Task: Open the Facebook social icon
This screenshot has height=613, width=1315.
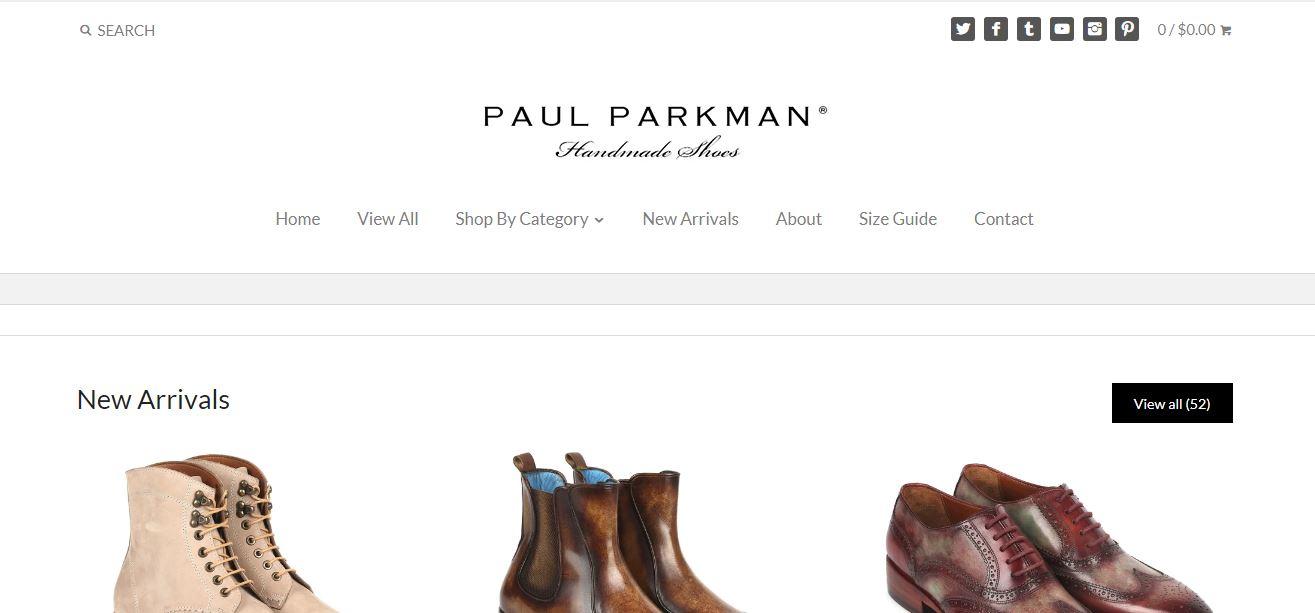Action: coord(996,29)
